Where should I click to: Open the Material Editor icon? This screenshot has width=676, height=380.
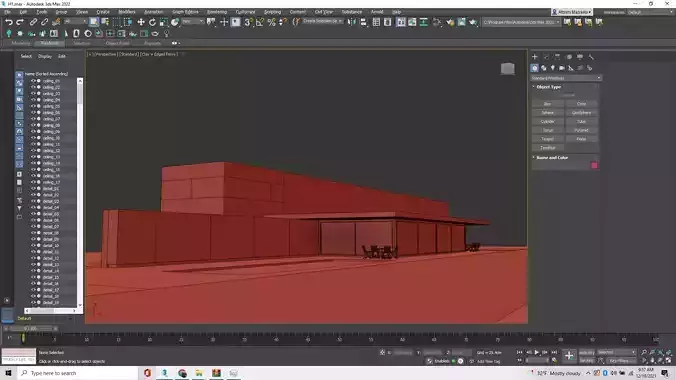(x=437, y=22)
